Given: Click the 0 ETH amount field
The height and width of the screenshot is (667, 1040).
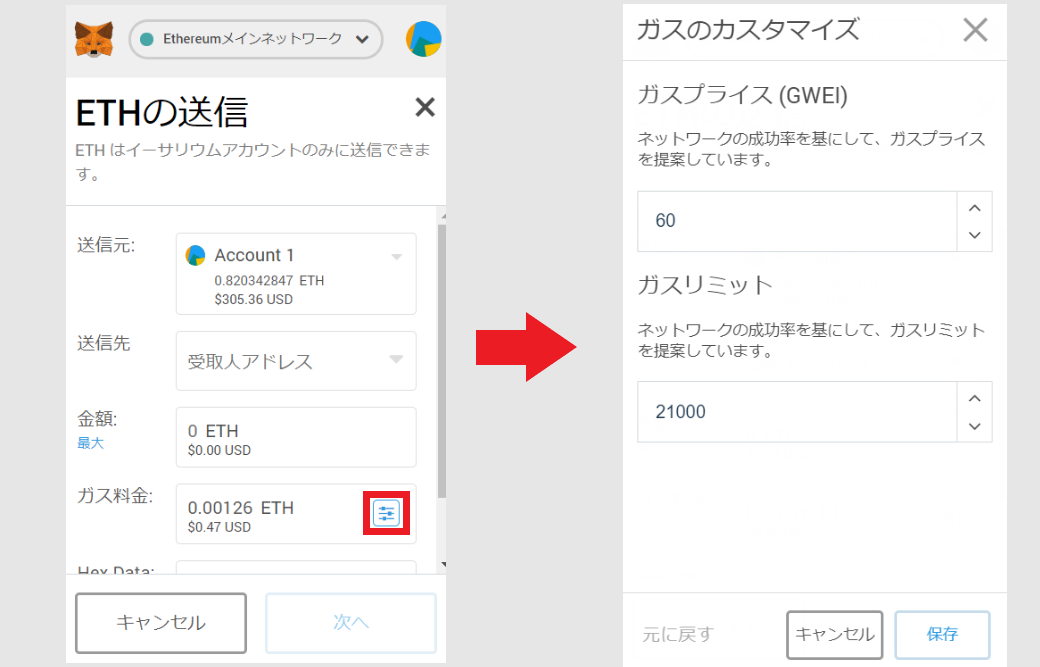Looking at the screenshot, I should point(296,438).
